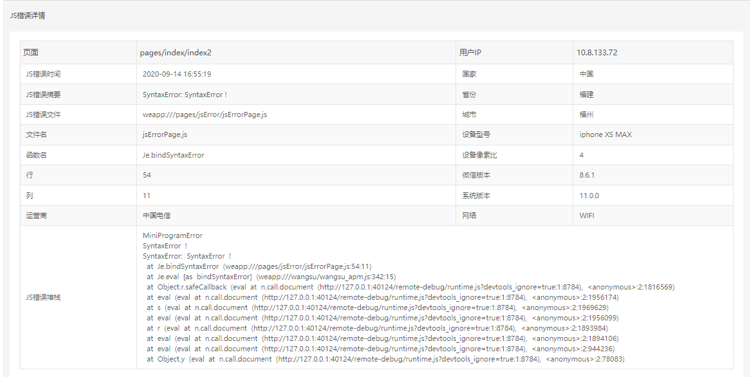Click the "行" label cell
The image size is (750, 378).
[78, 175]
